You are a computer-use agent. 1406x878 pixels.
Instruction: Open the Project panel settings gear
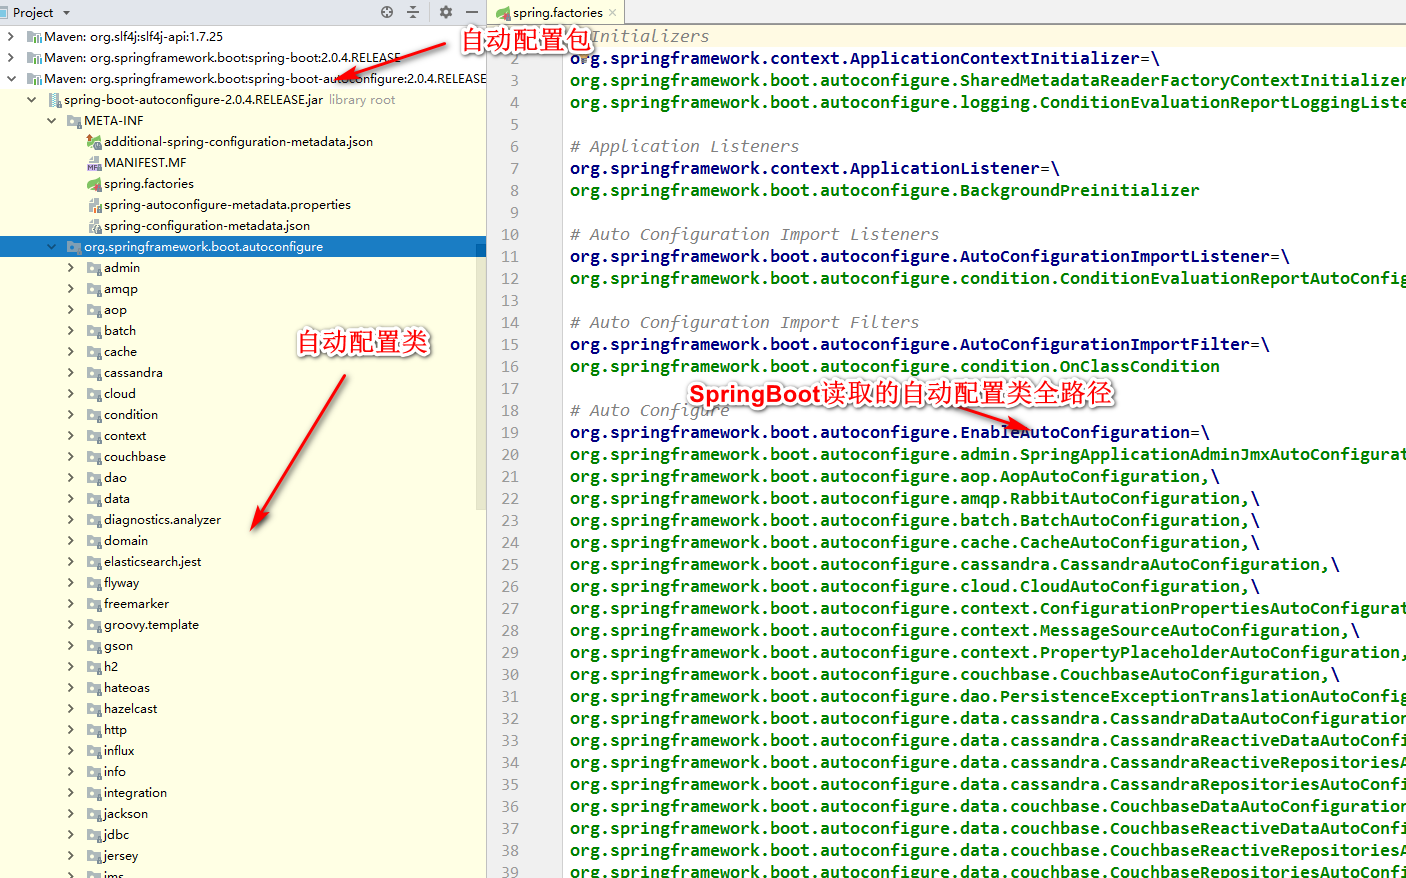[446, 12]
